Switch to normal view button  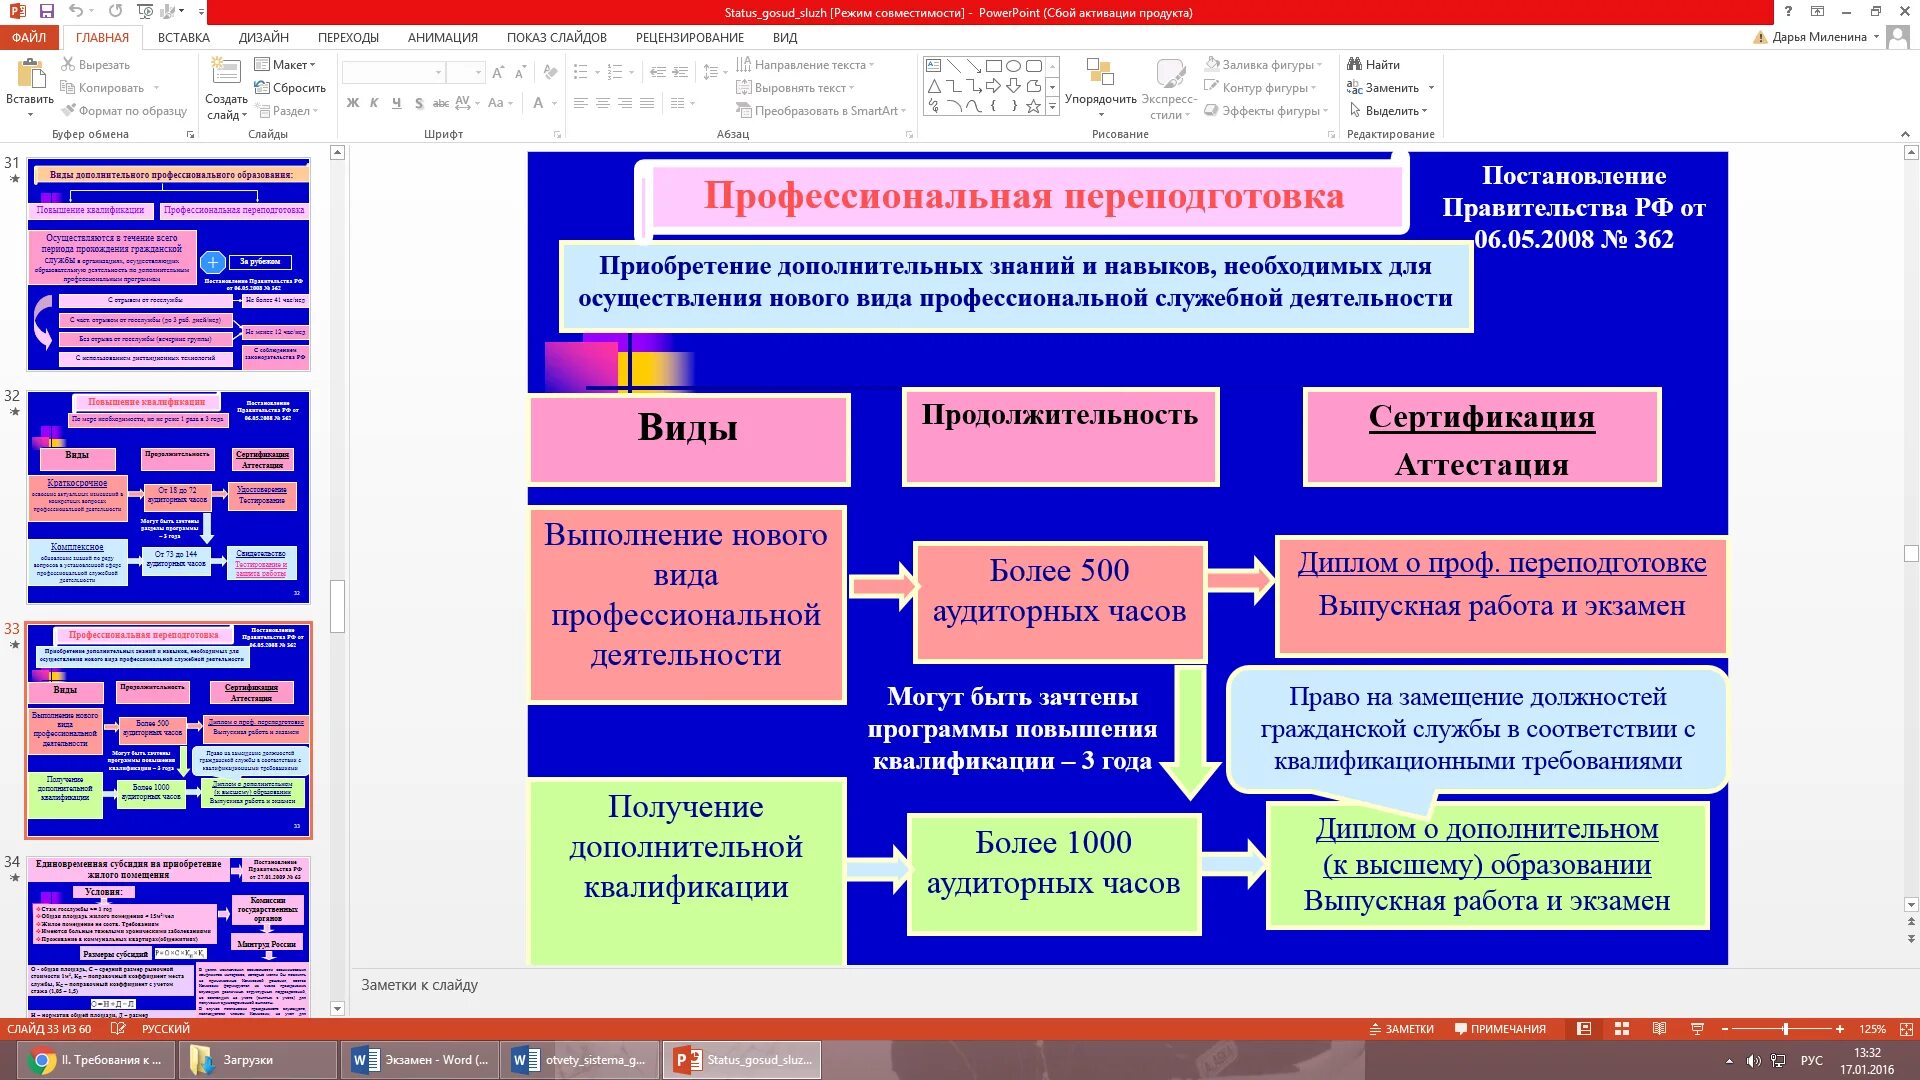[x=1584, y=1029]
